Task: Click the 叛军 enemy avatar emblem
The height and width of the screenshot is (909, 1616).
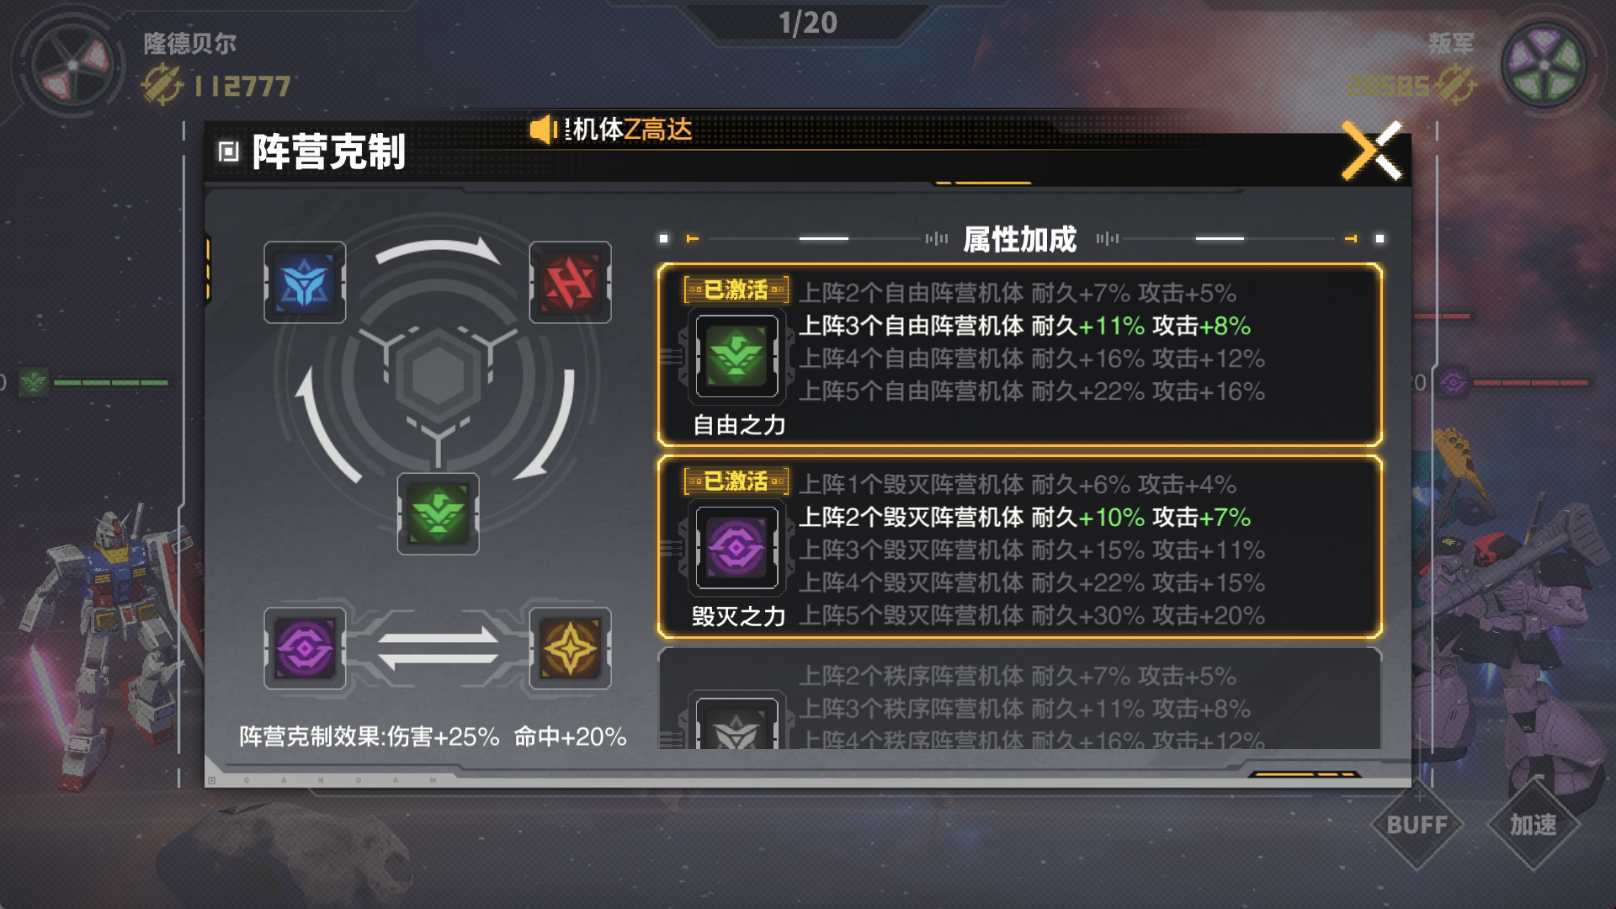Action: pos(1545,66)
